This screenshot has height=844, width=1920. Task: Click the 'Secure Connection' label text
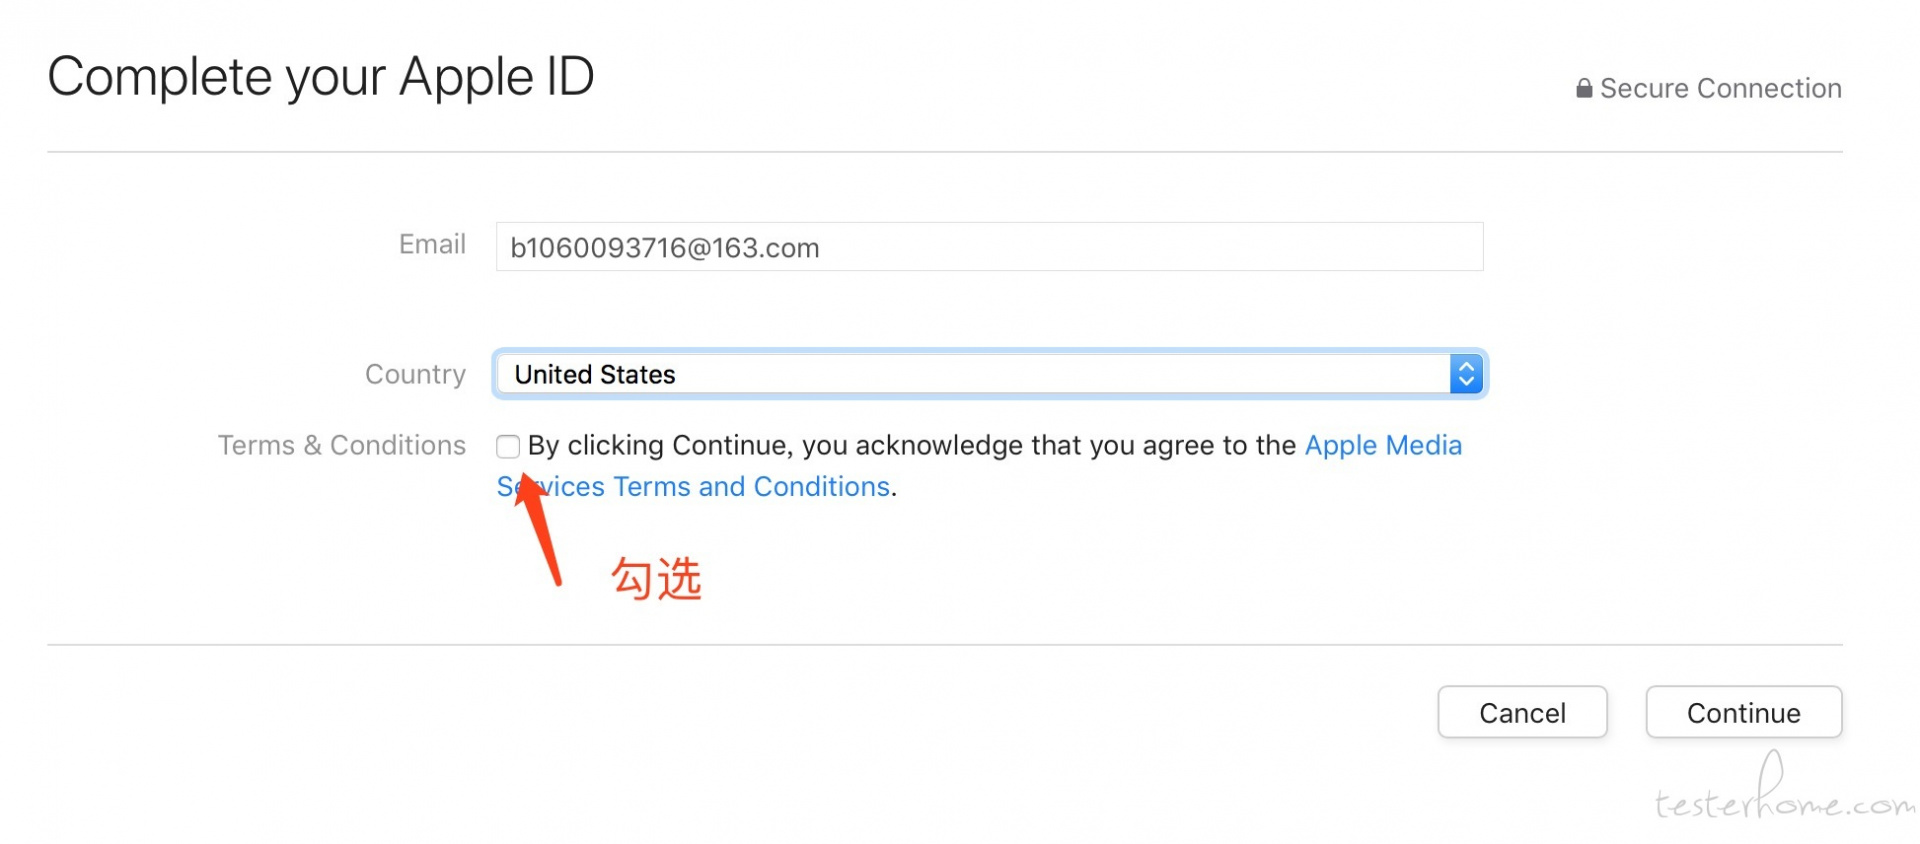[x=1720, y=89]
